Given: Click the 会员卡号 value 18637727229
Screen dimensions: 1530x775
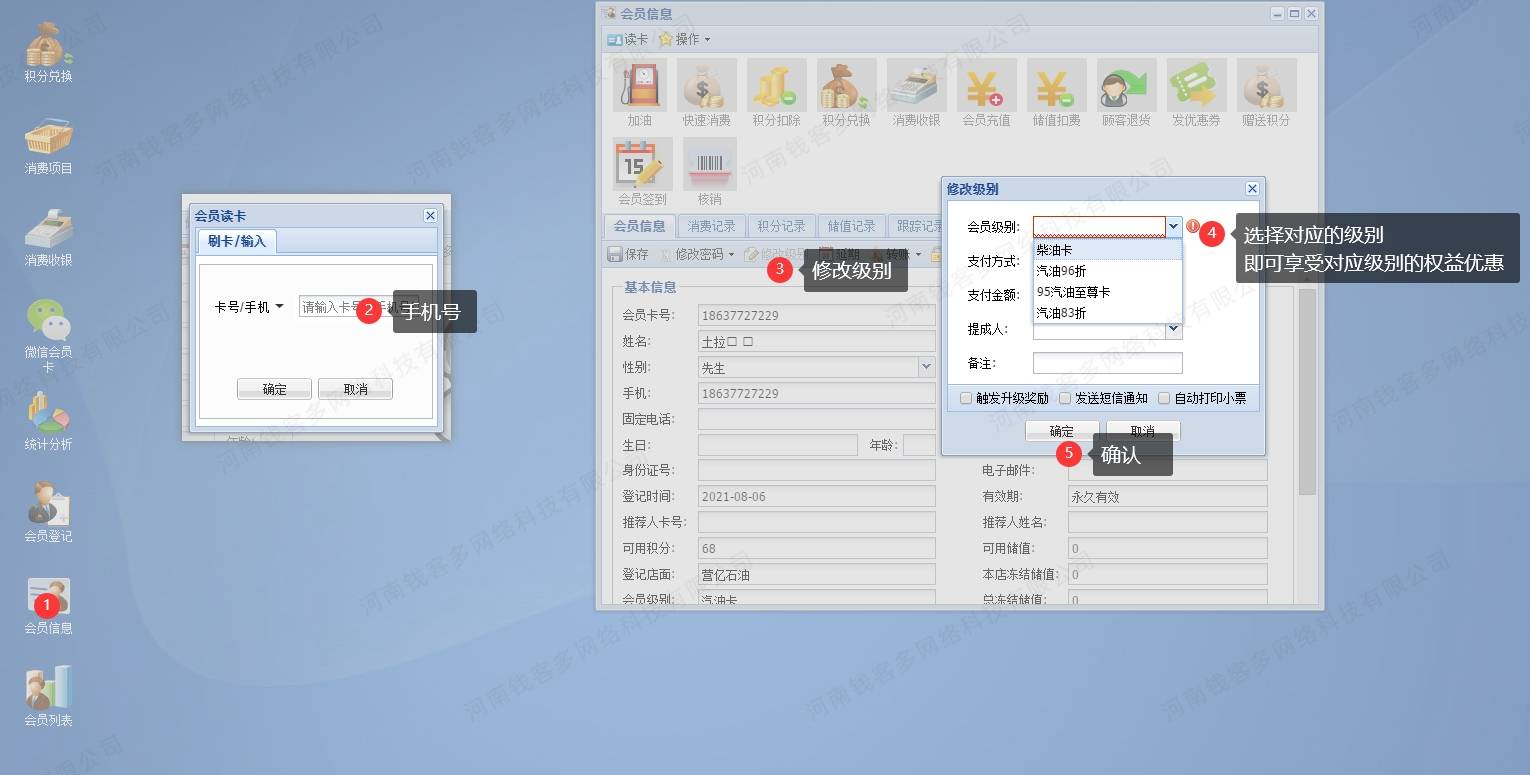Looking at the screenshot, I should click(816, 315).
